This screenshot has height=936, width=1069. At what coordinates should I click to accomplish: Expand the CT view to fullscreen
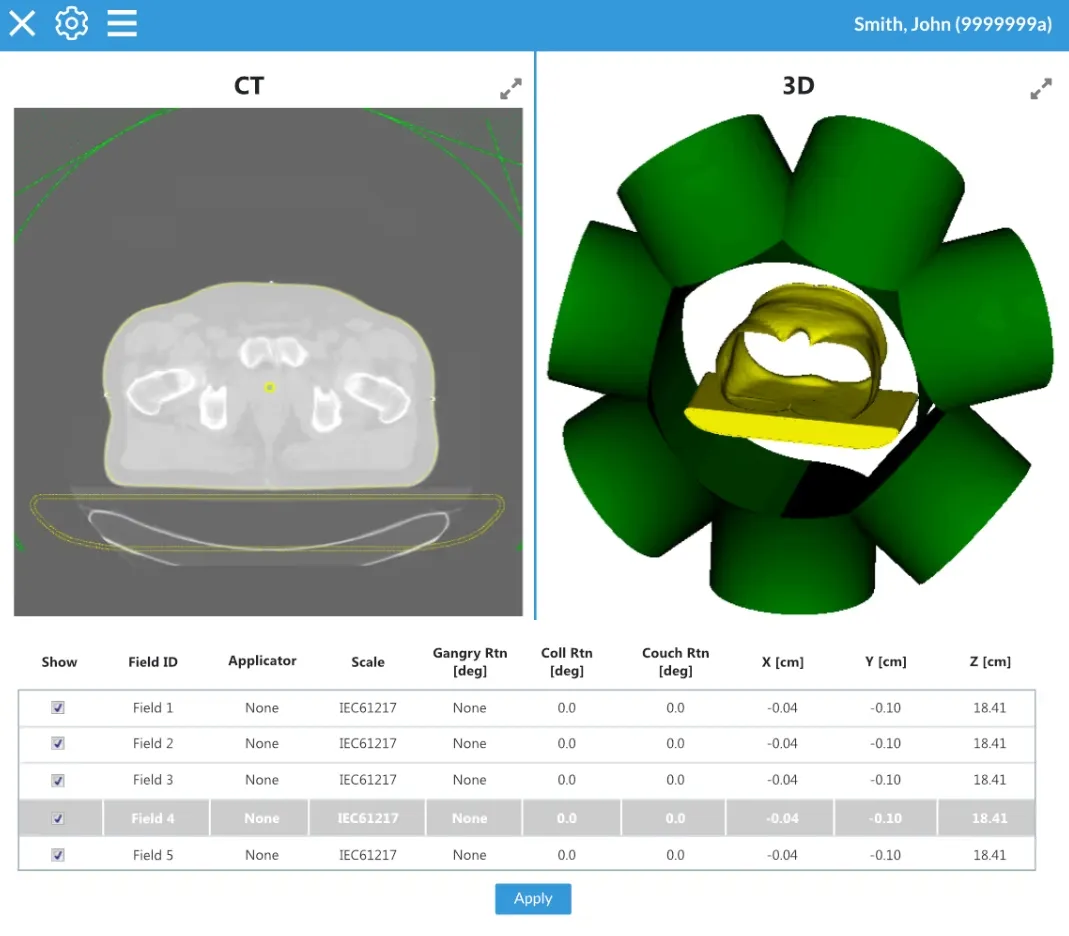[x=511, y=89]
